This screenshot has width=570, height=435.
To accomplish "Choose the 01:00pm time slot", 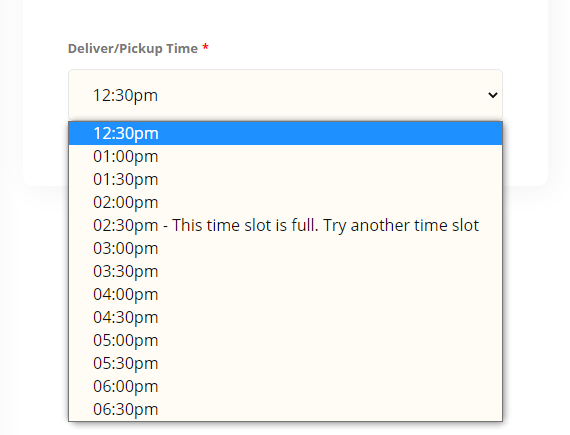I will click(x=285, y=156).
